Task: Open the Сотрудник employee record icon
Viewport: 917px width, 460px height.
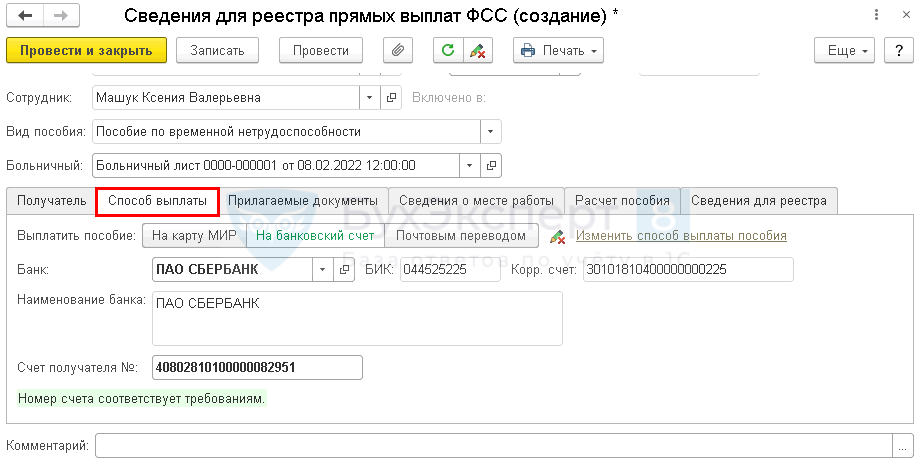Action: click(x=391, y=98)
